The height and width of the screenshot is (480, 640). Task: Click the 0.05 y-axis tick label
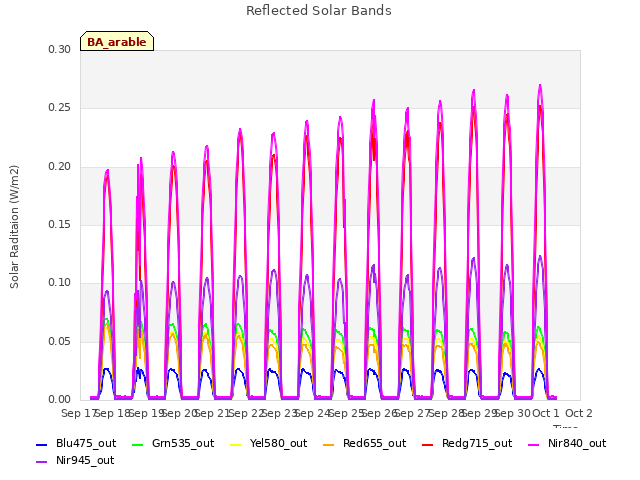pos(60,341)
